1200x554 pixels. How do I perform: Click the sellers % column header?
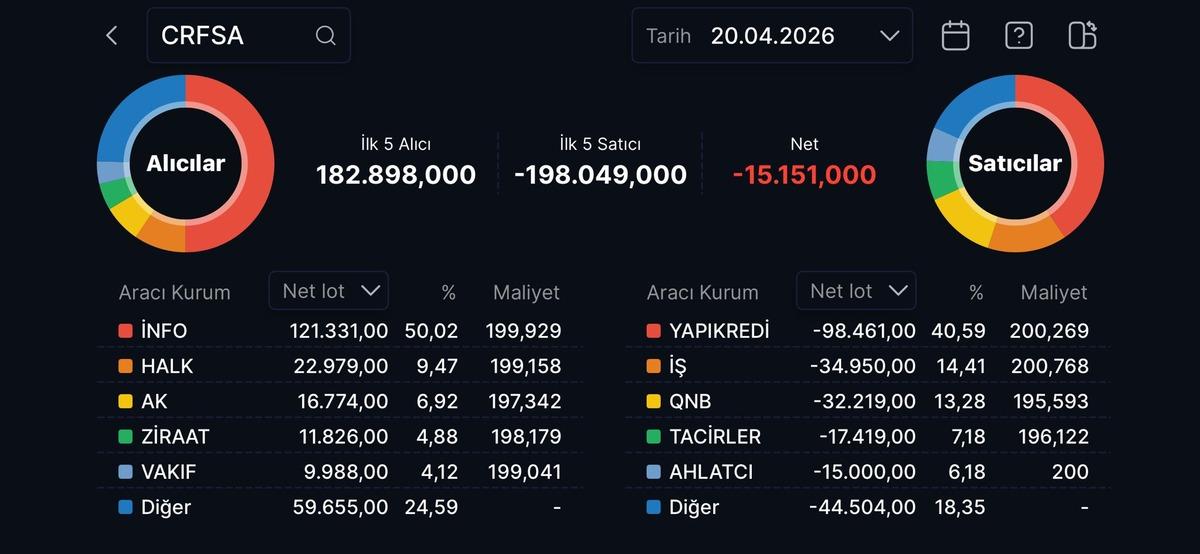point(976,293)
